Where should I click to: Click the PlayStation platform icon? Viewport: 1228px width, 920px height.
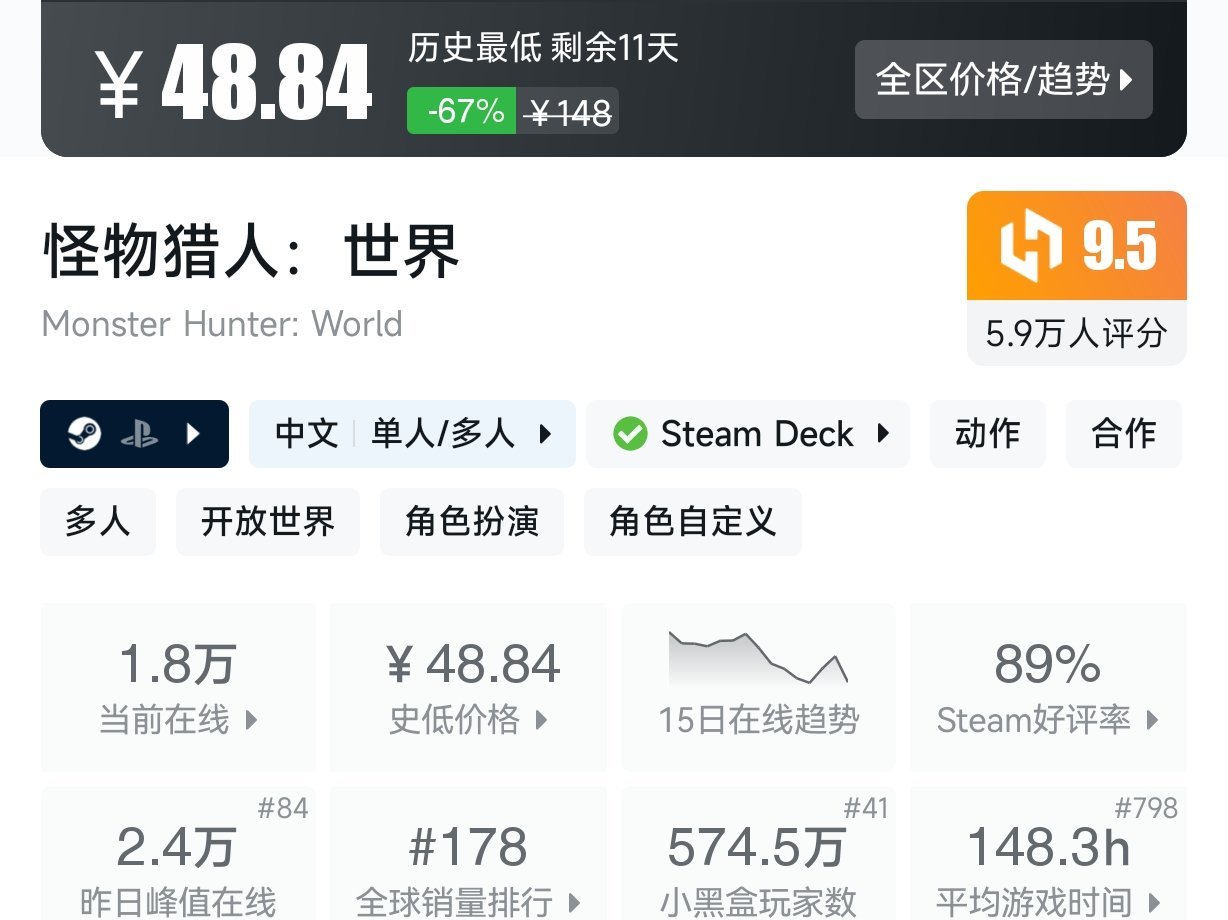point(140,434)
